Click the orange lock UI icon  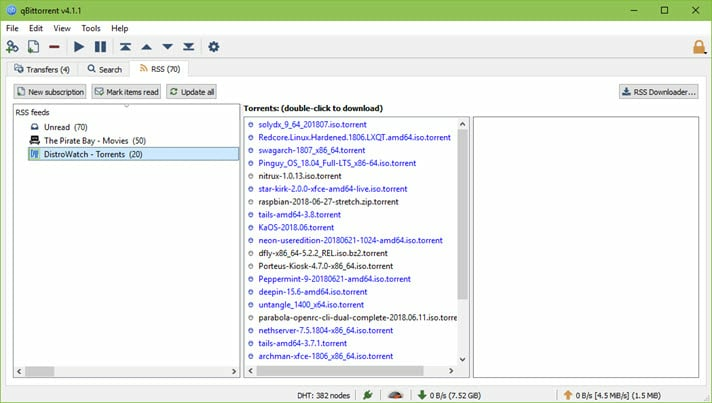(699, 47)
